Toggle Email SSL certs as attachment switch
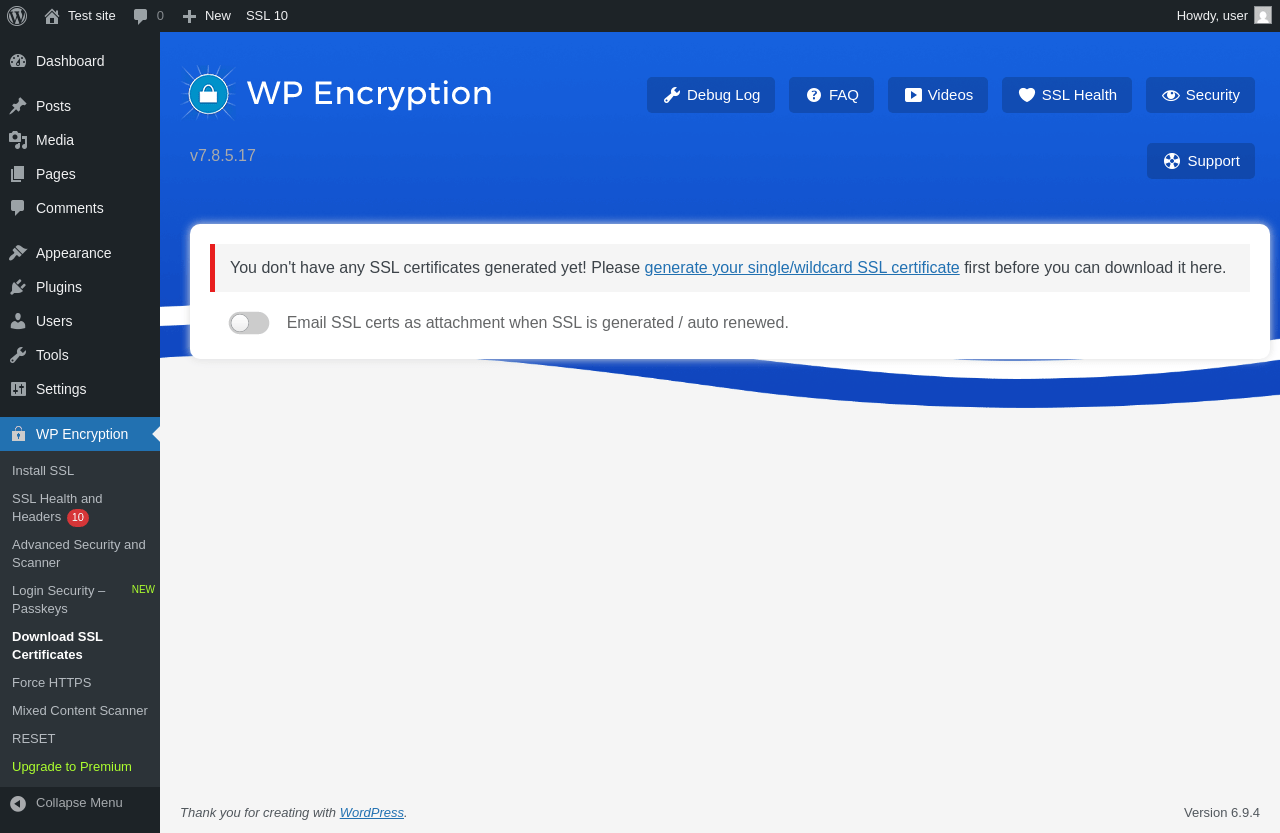The height and width of the screenshot is (833, 1280). coord(249,323)
